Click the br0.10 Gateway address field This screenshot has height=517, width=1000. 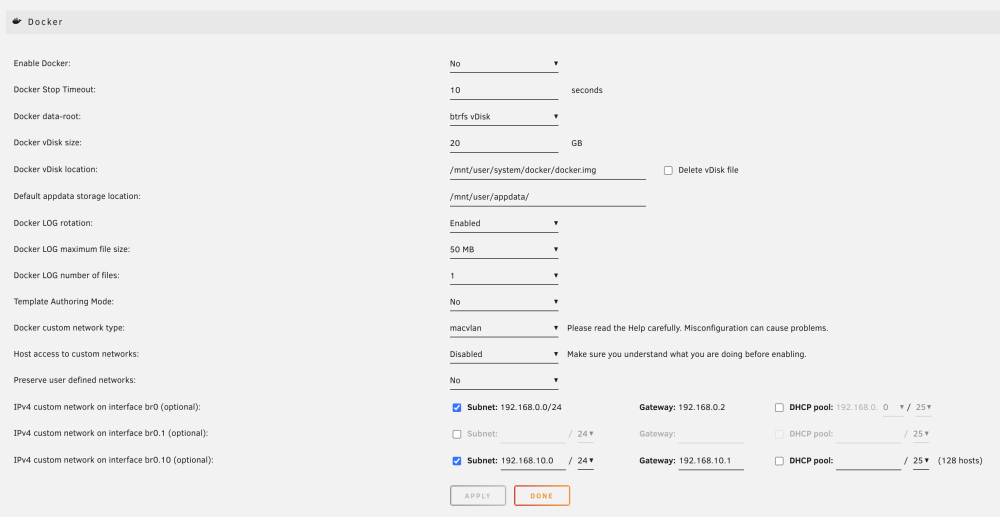pos(711,461)
